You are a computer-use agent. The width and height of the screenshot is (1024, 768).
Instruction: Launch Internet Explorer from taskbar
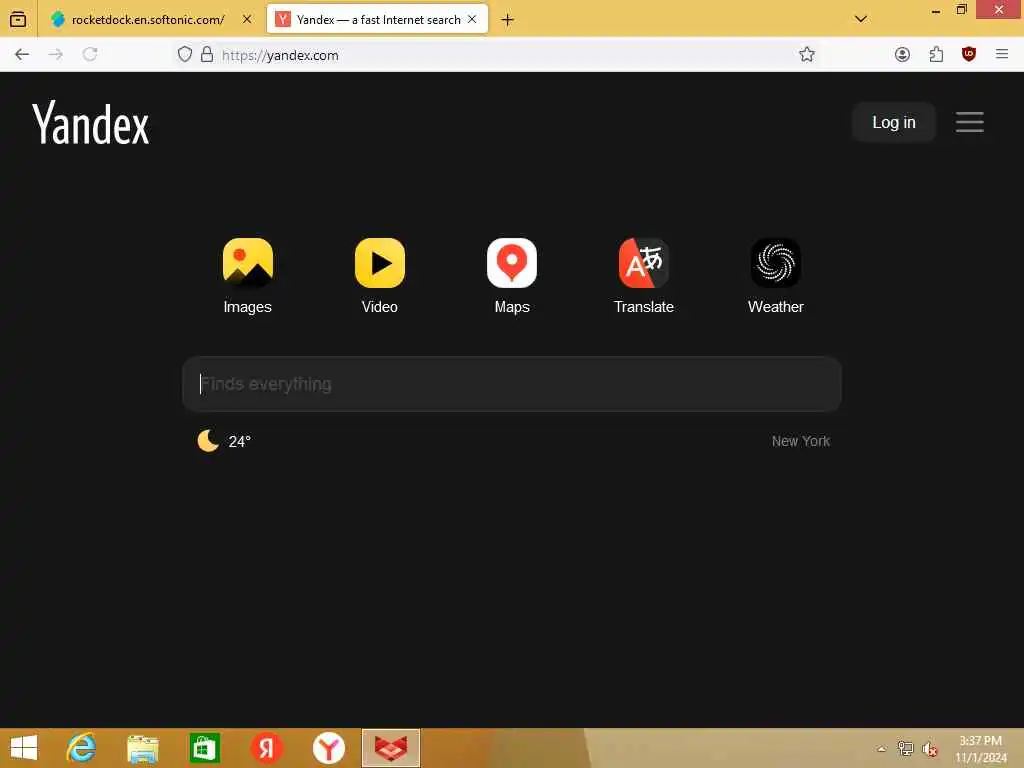(x=81, y=748)
